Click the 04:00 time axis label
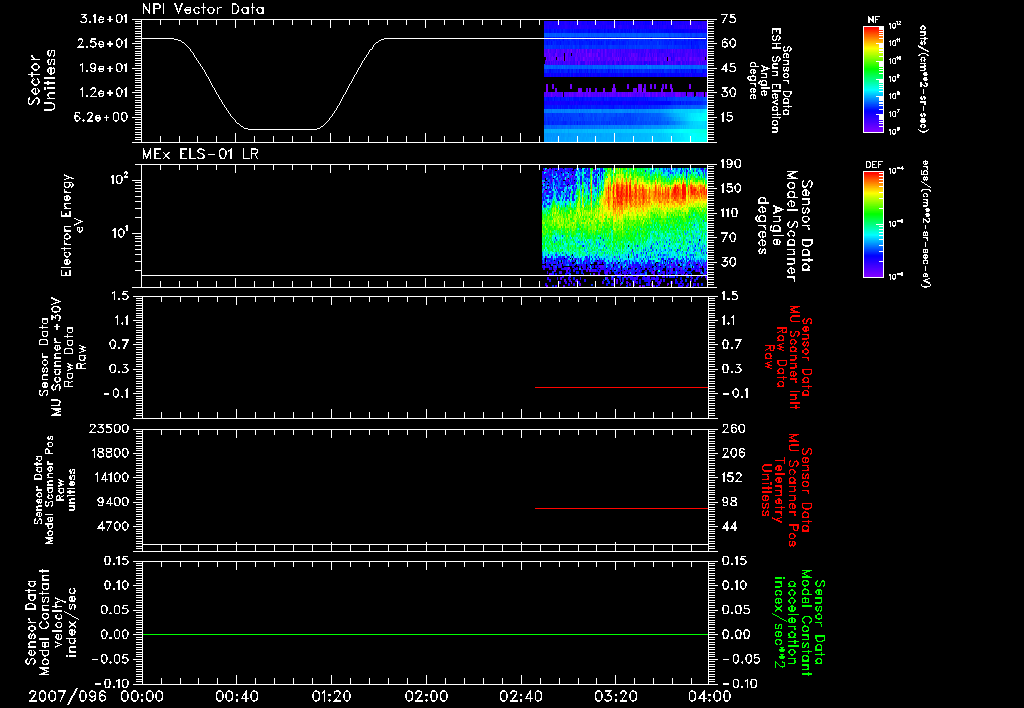This screenshot has height=708, width=1024. click(710, 696)
